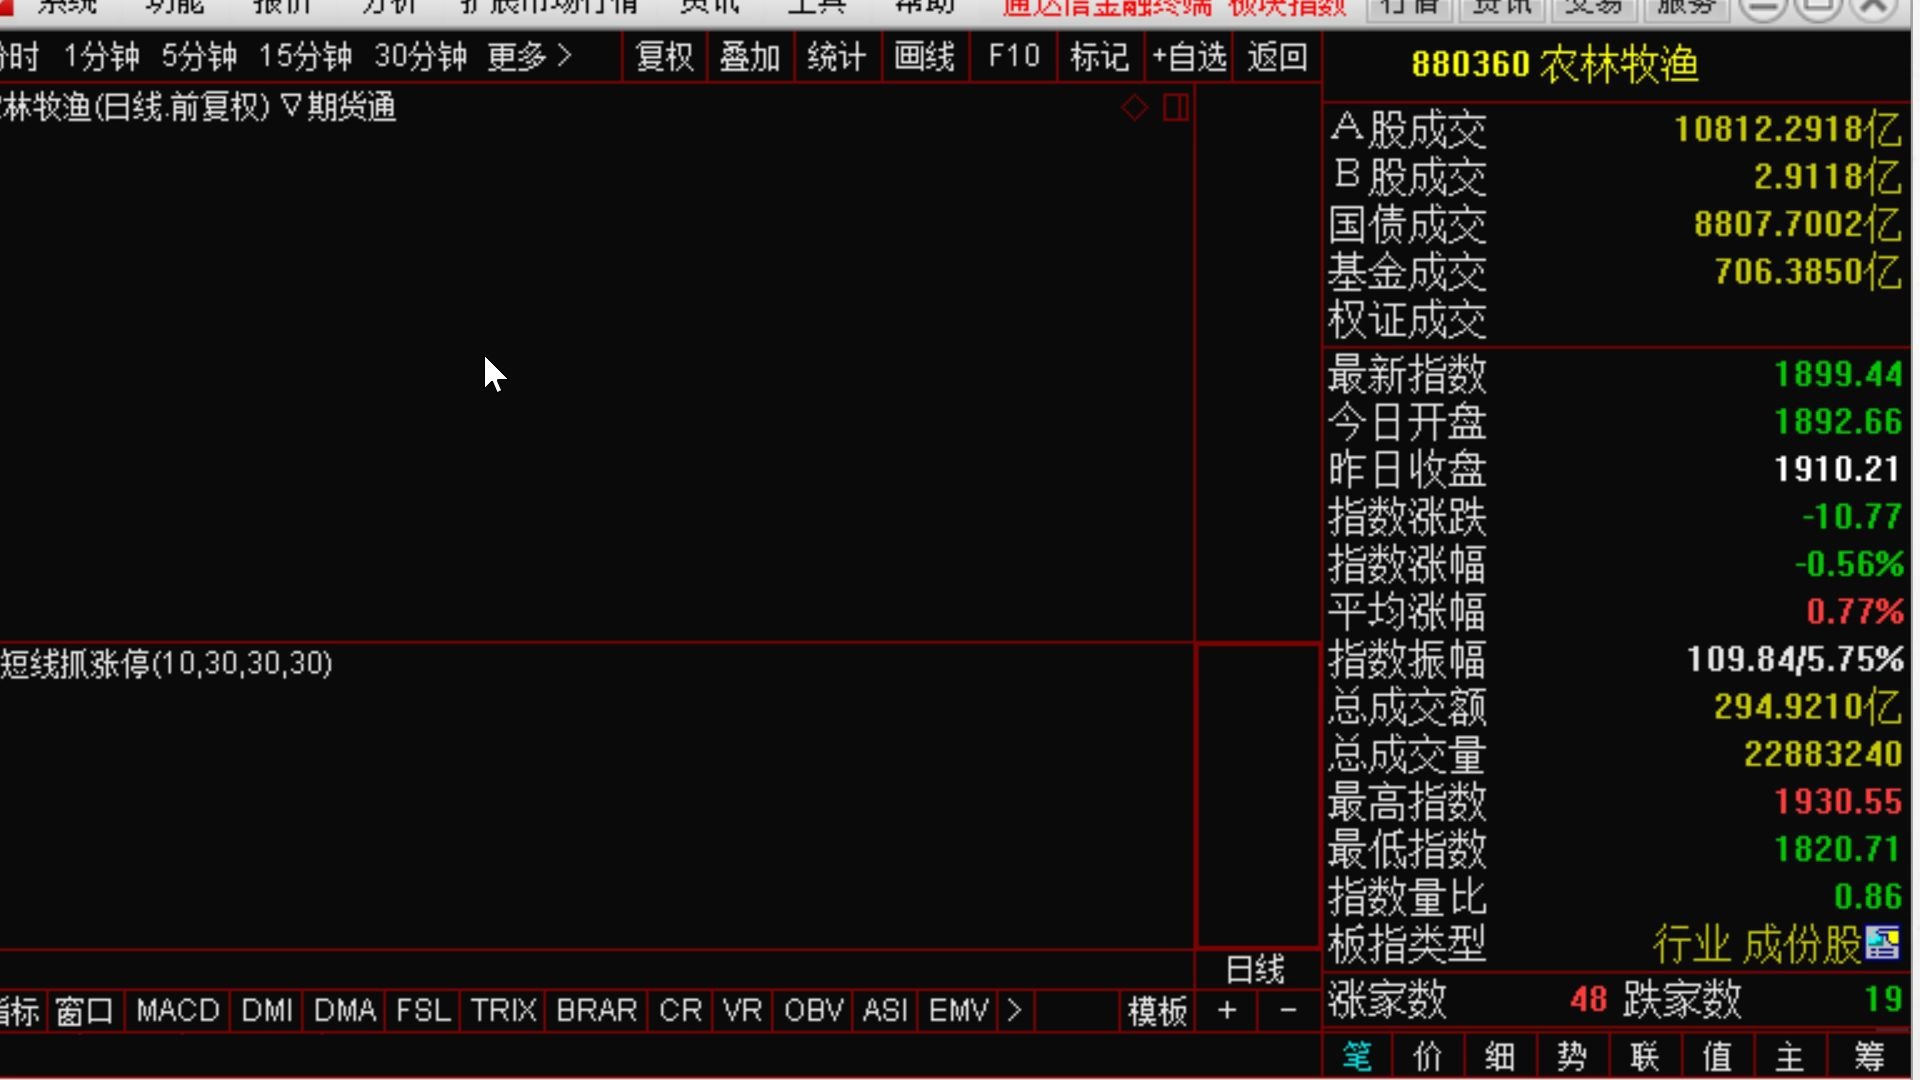The height and width of the screenshot is (1080, 1920).
Task: Select the FSL indicator
Action: (423, 1011)
